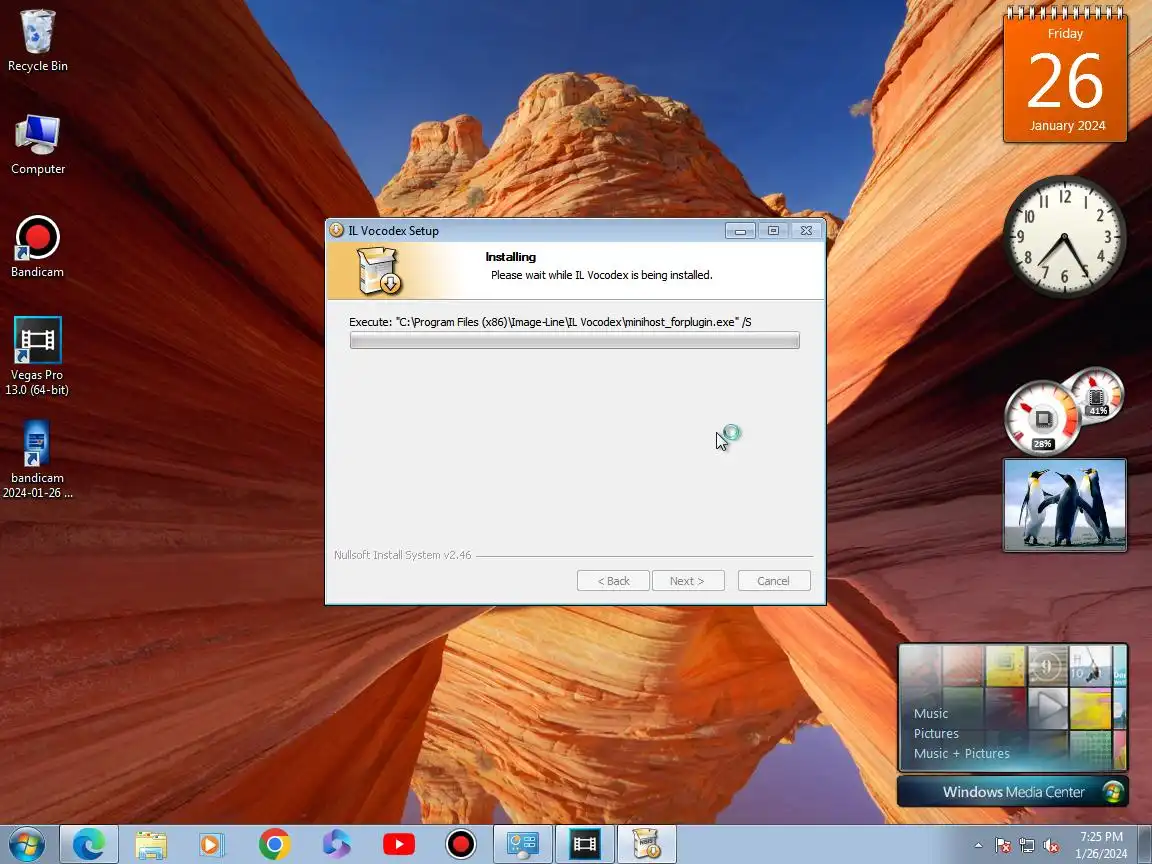Click the IL Vocodex installer box icon
The image size is (1152, 864).
pyautogui.click(x=378, y=270)
